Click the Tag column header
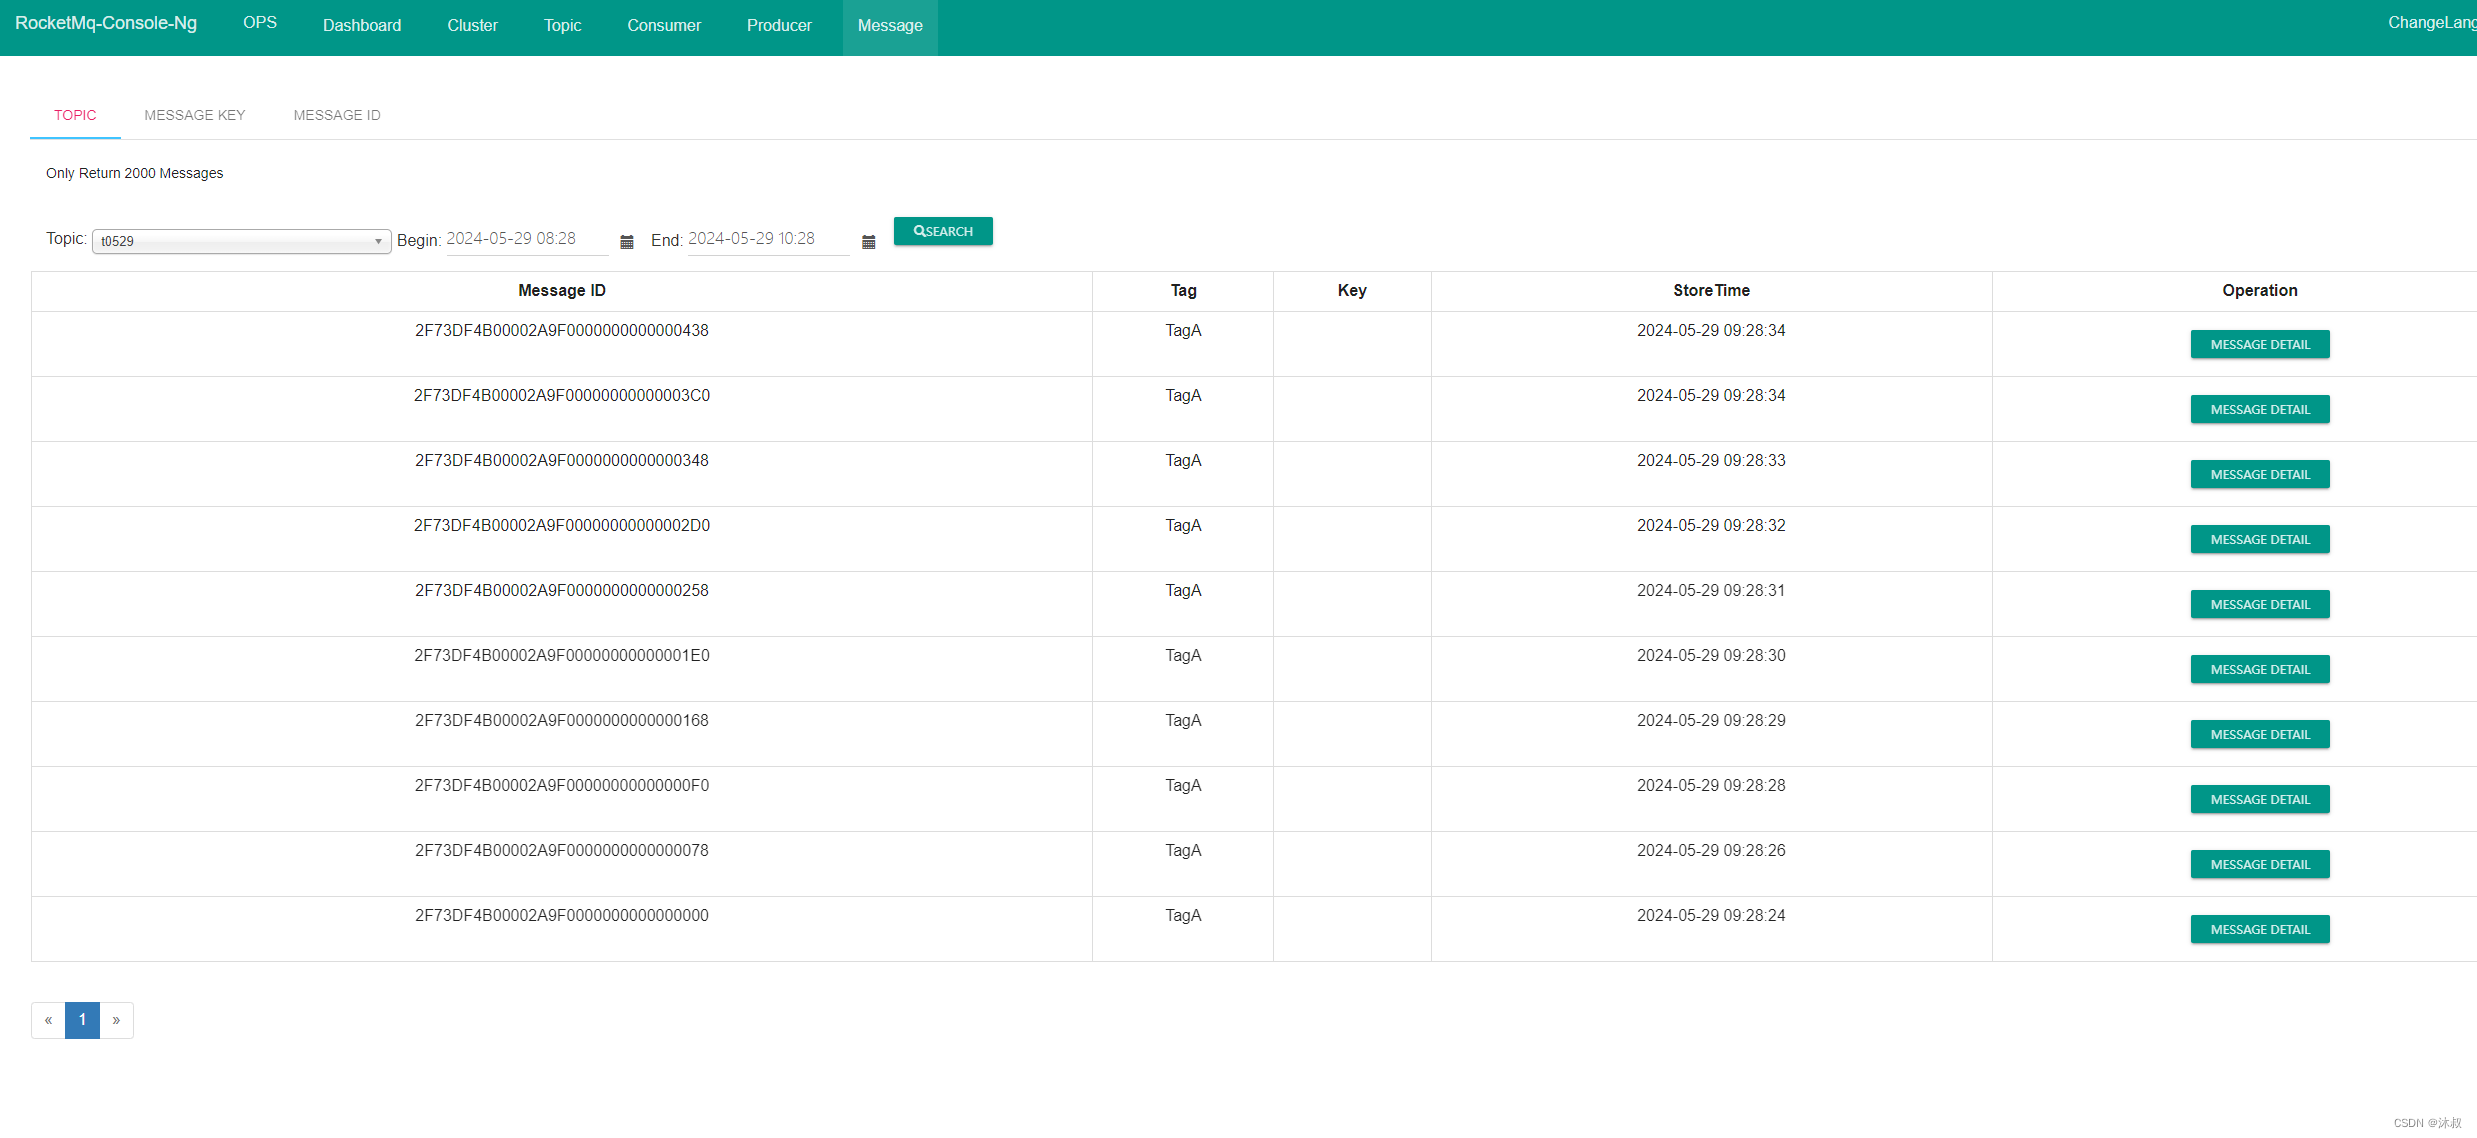The width and height of the screenshot is (2477, 1138). click(1183, 291)
